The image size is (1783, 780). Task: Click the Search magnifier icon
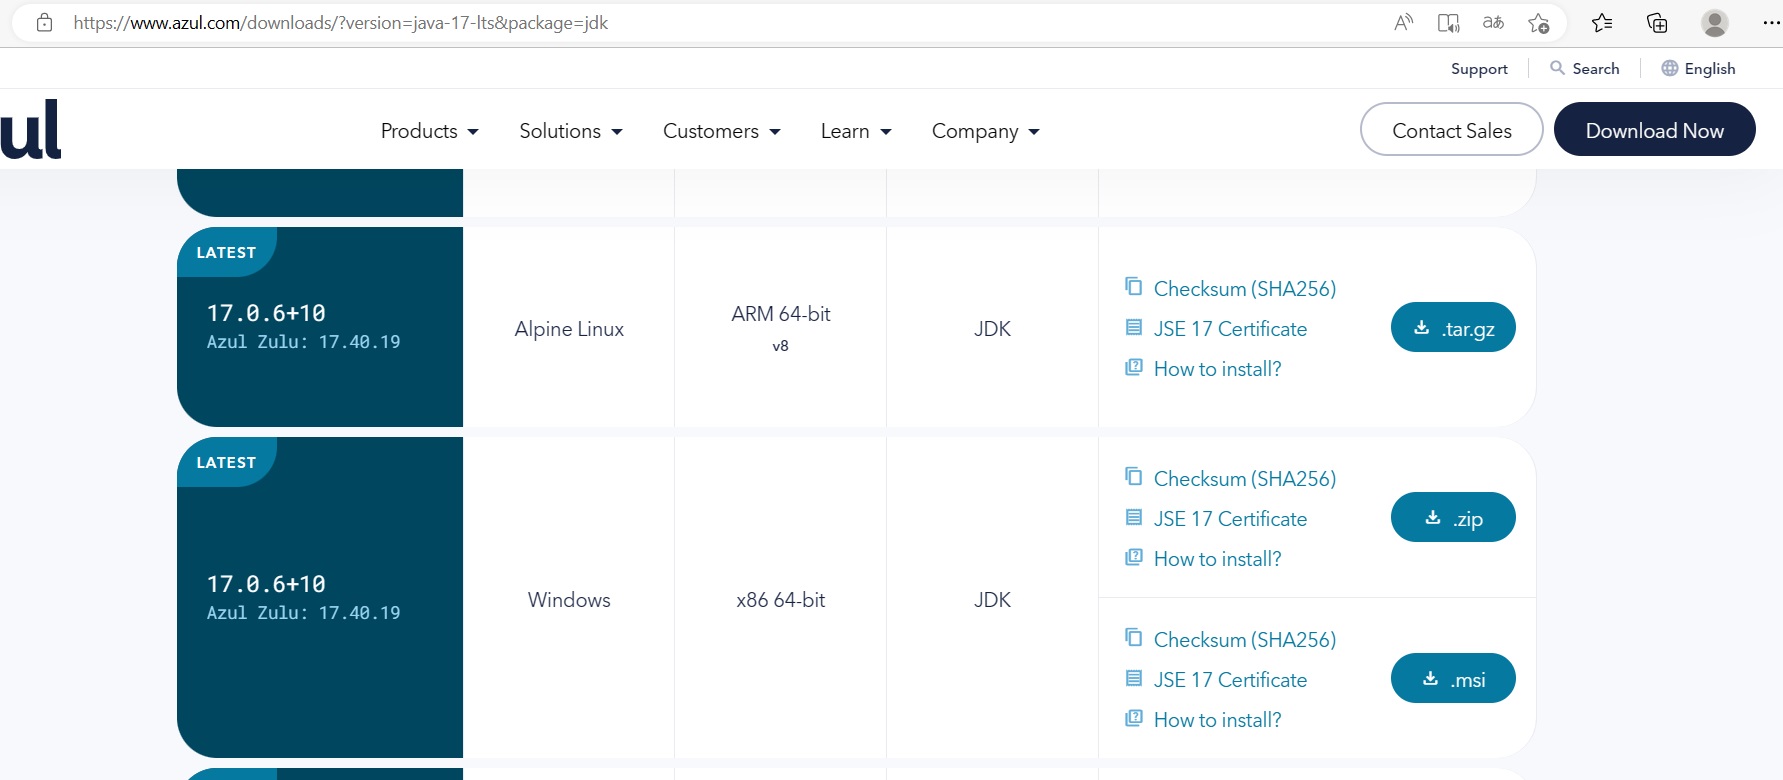[1557, 68]
